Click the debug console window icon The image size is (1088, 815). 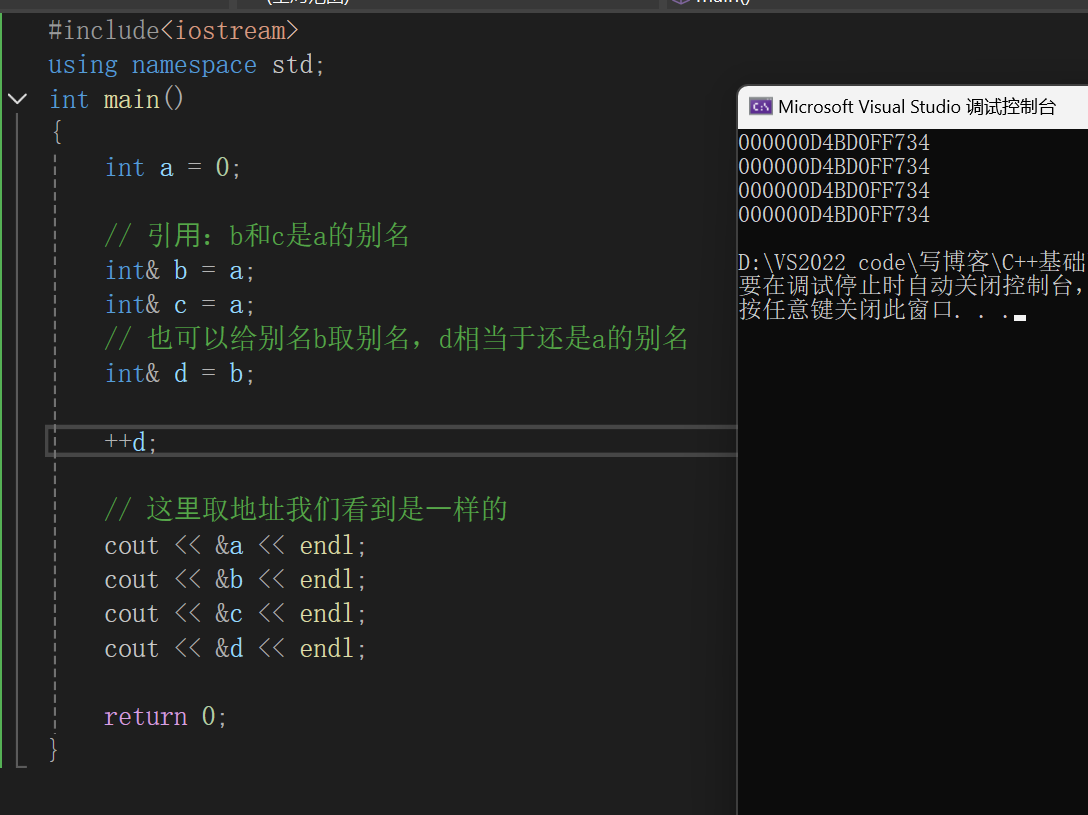[760, 107]
